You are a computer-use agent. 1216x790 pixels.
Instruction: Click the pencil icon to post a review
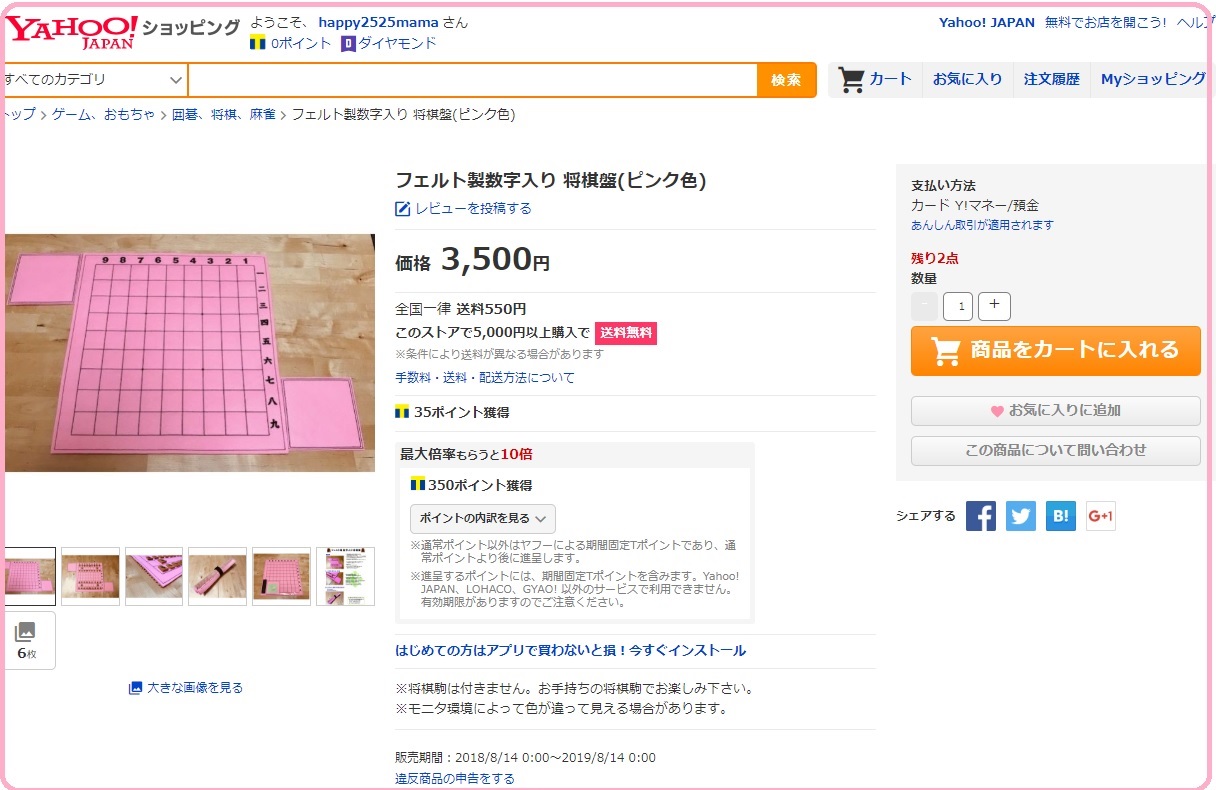point(403,209)
